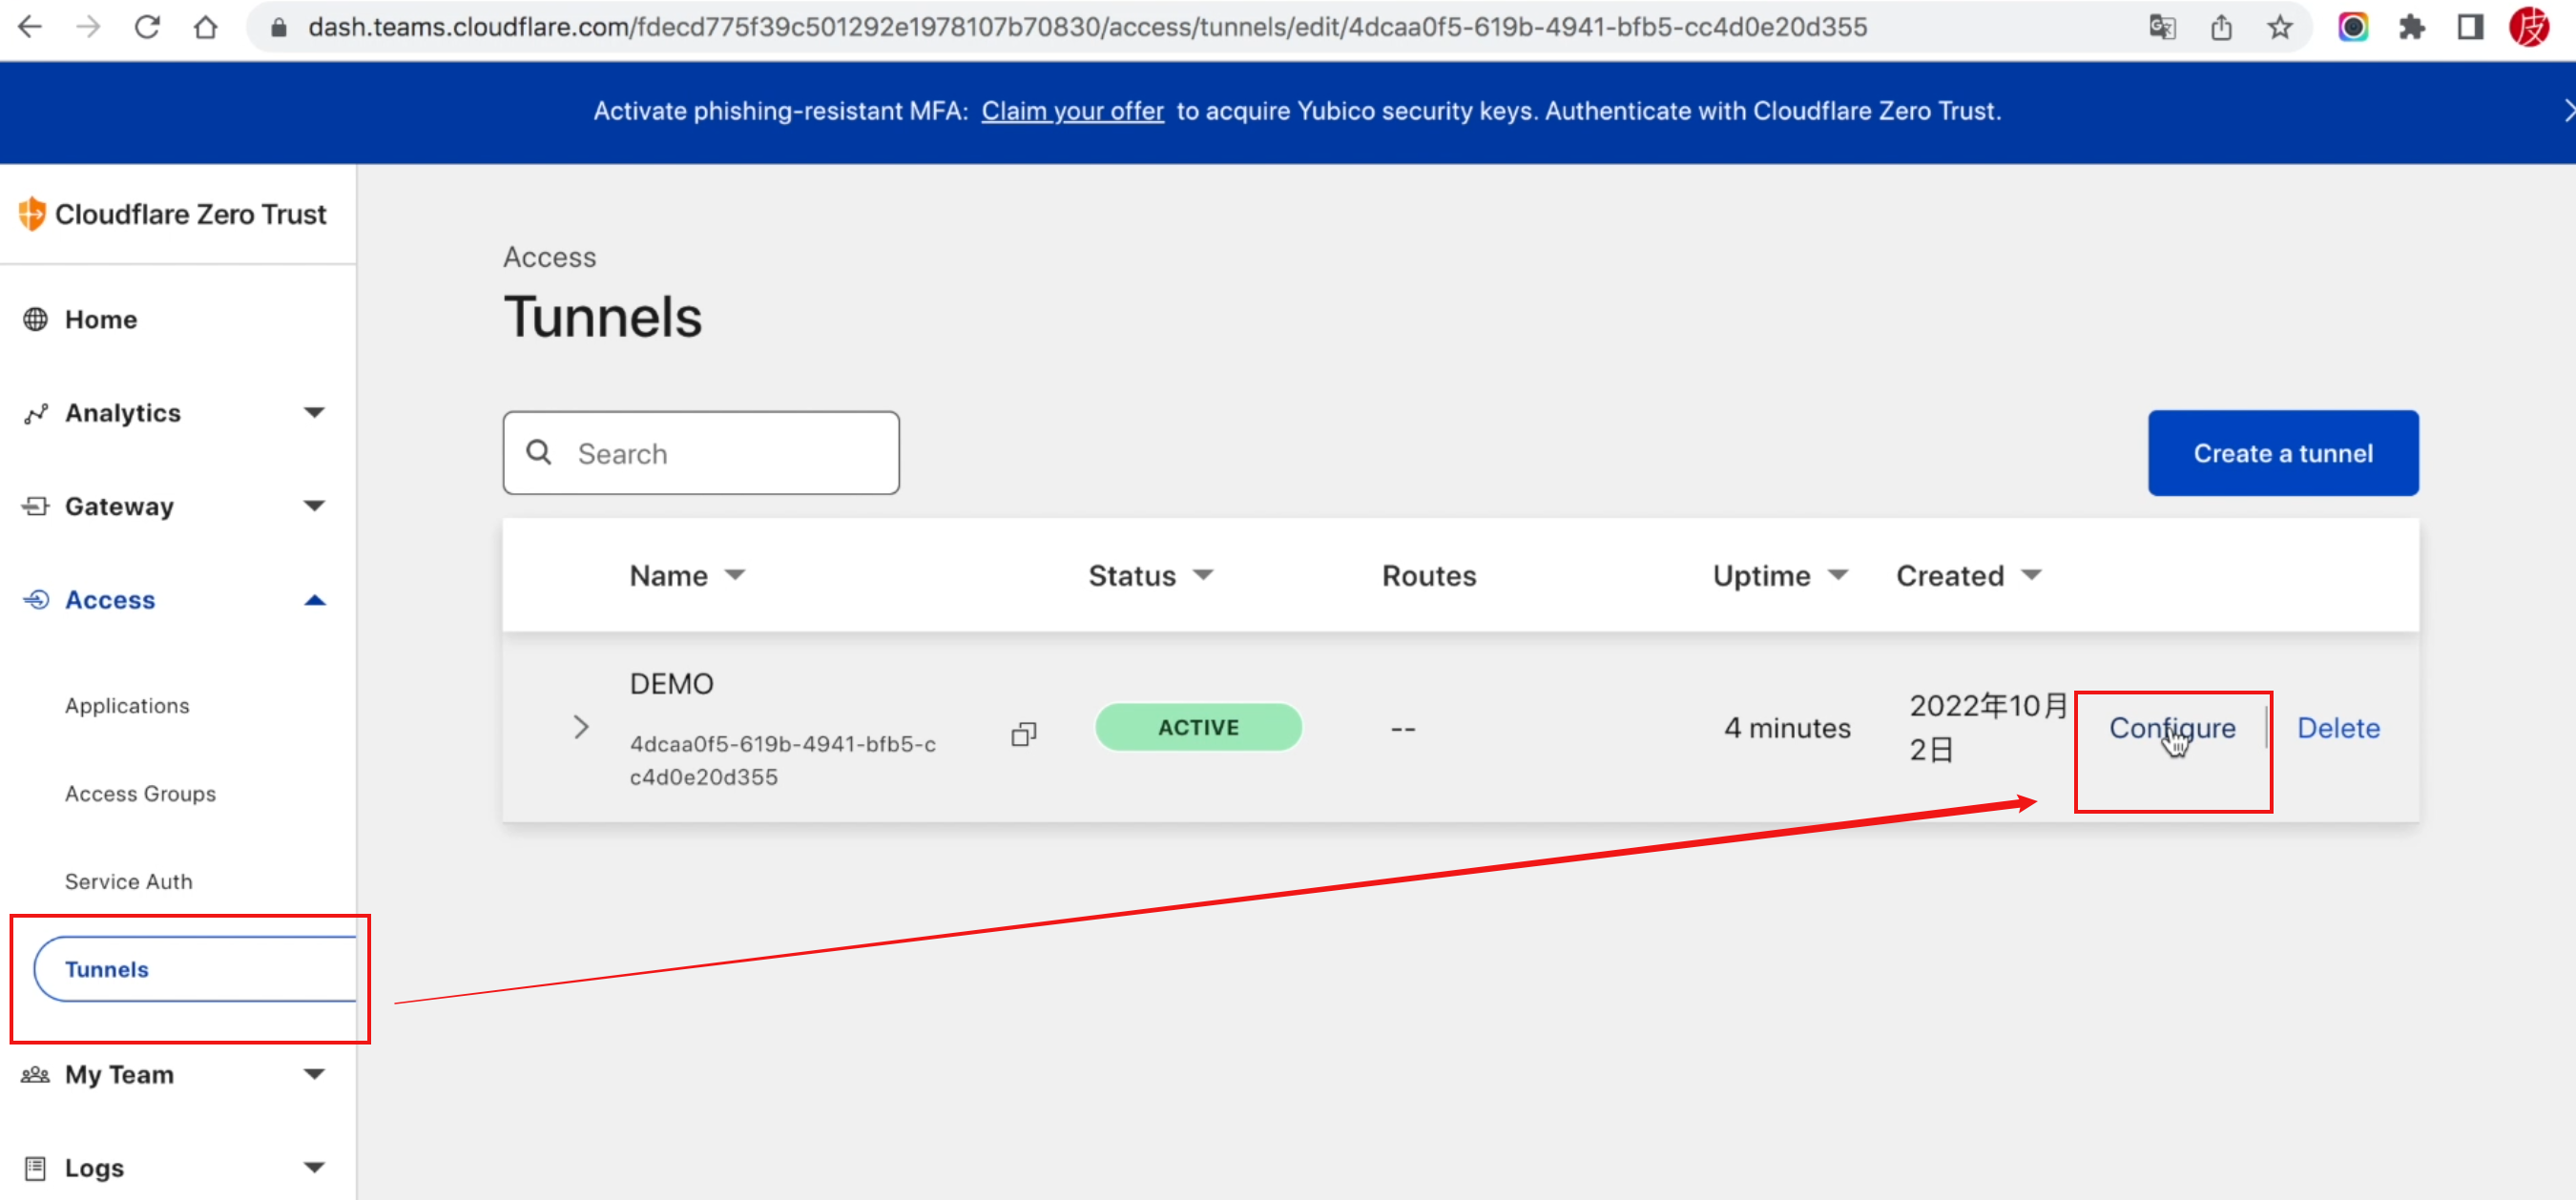Click the bookmark star icon
This screenshot has width=2576, height=1200.
click(x=2280, y=27)
